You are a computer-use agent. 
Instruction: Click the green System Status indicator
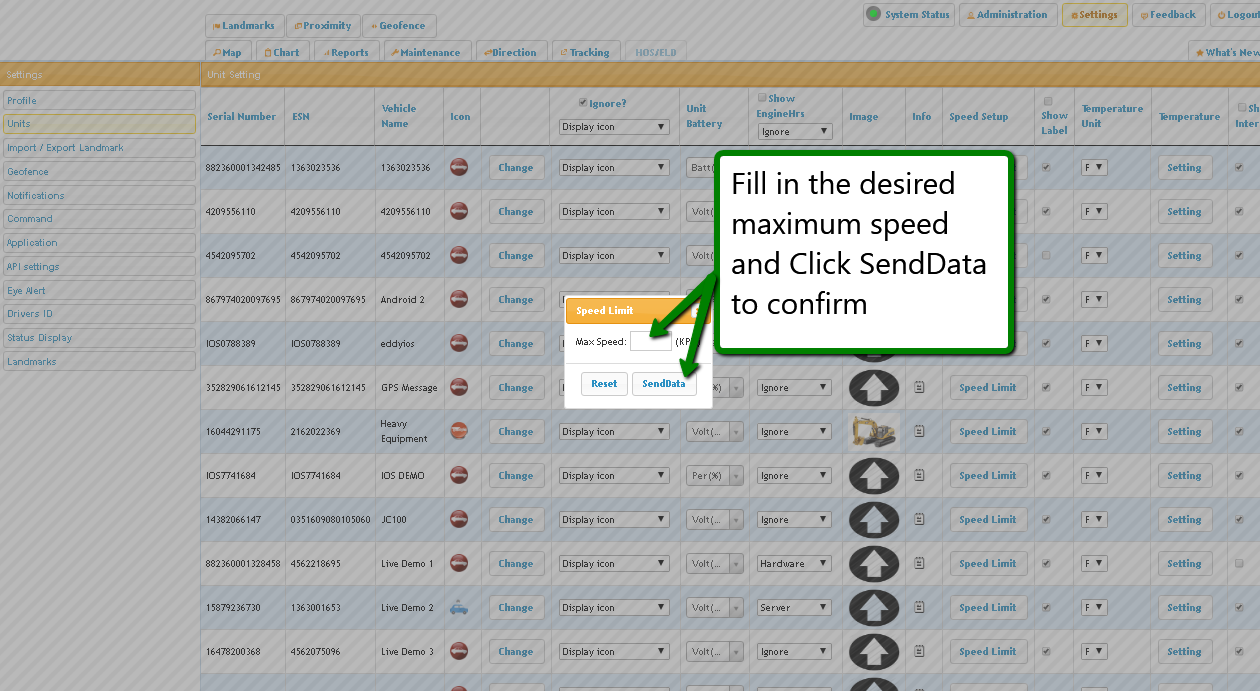click(874, 14)
